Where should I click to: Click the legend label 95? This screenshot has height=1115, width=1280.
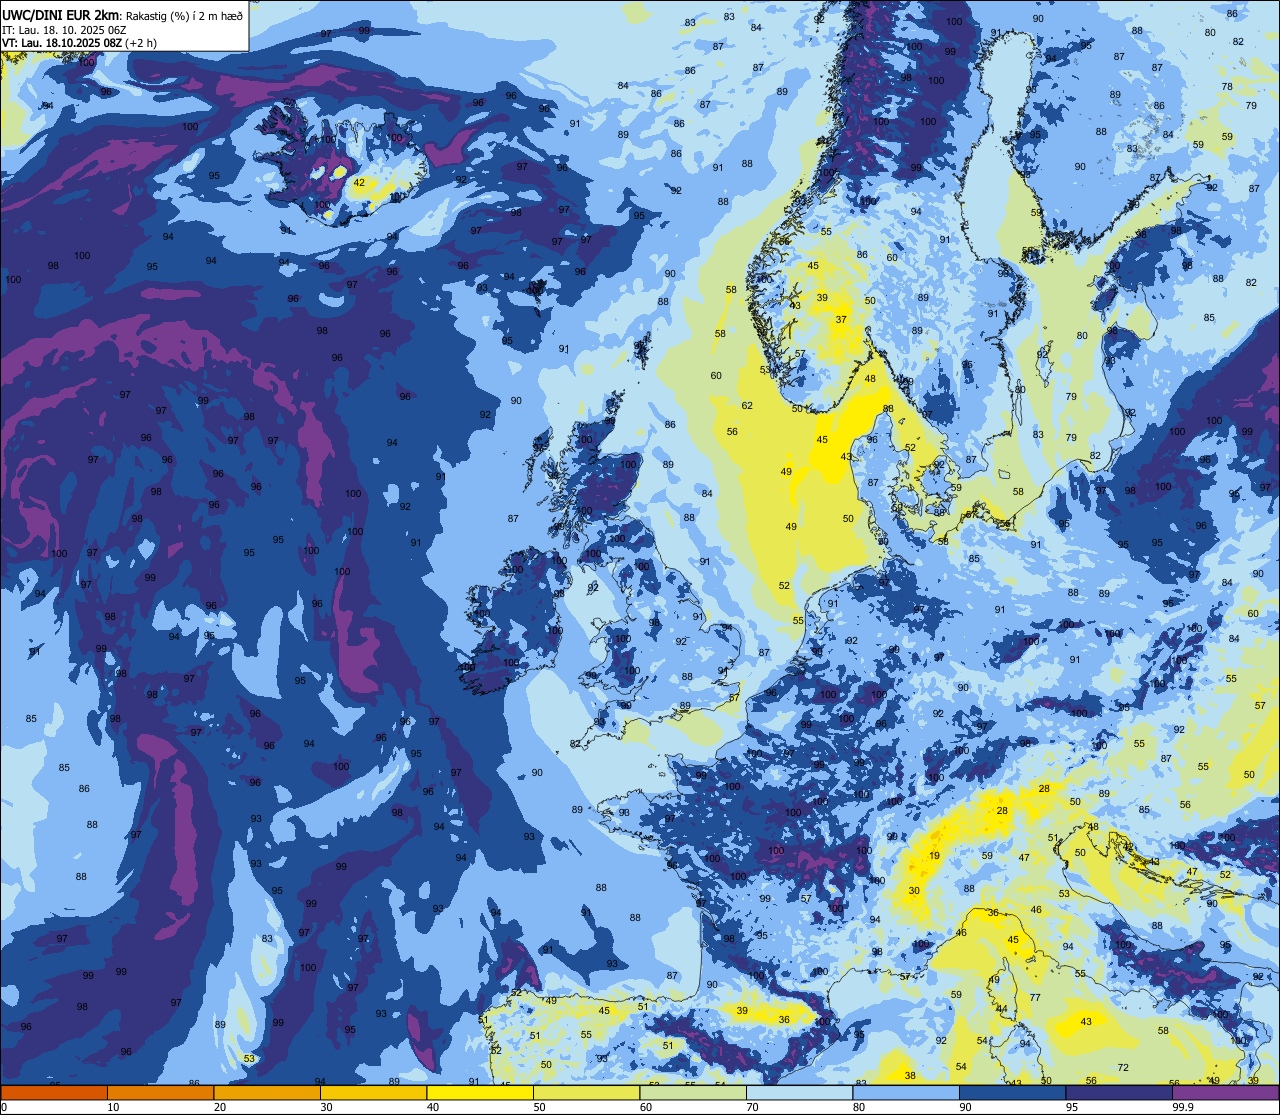(x=1072, y=1107)
